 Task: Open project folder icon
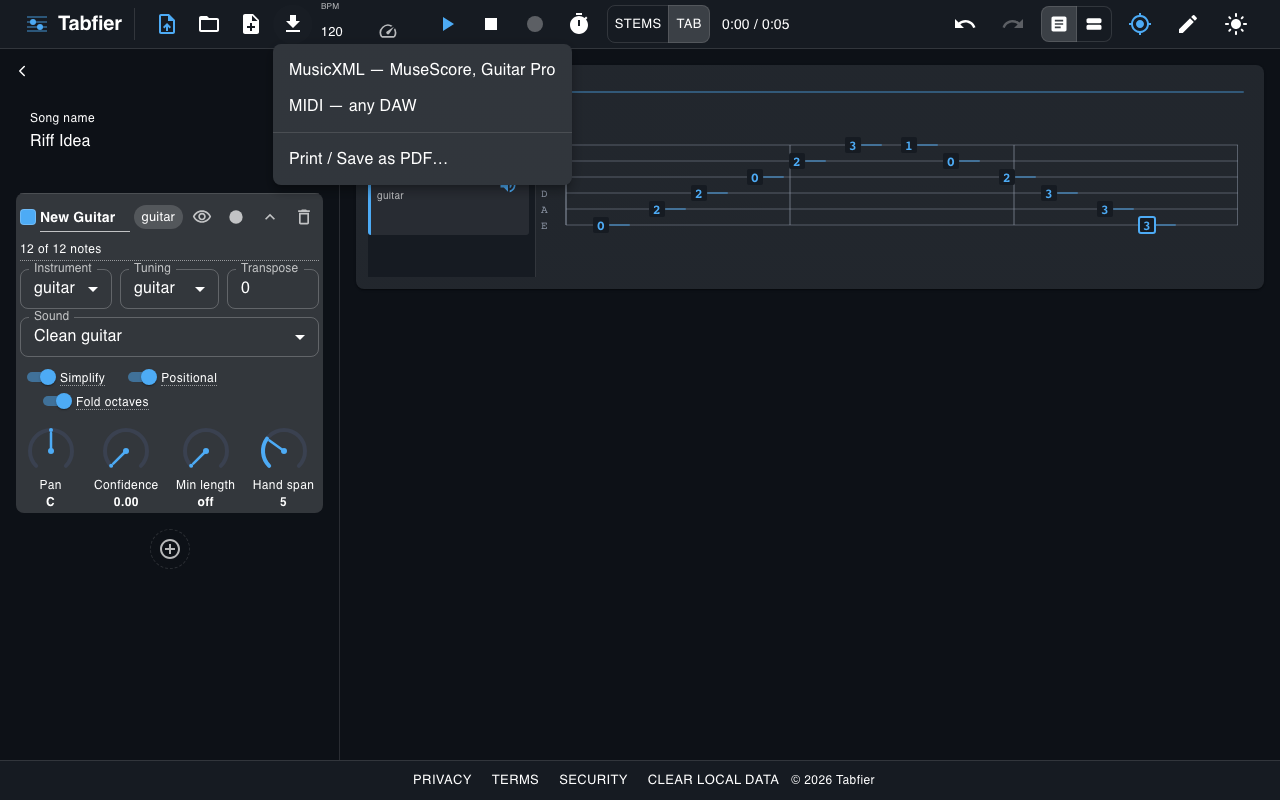coord(209,24)
